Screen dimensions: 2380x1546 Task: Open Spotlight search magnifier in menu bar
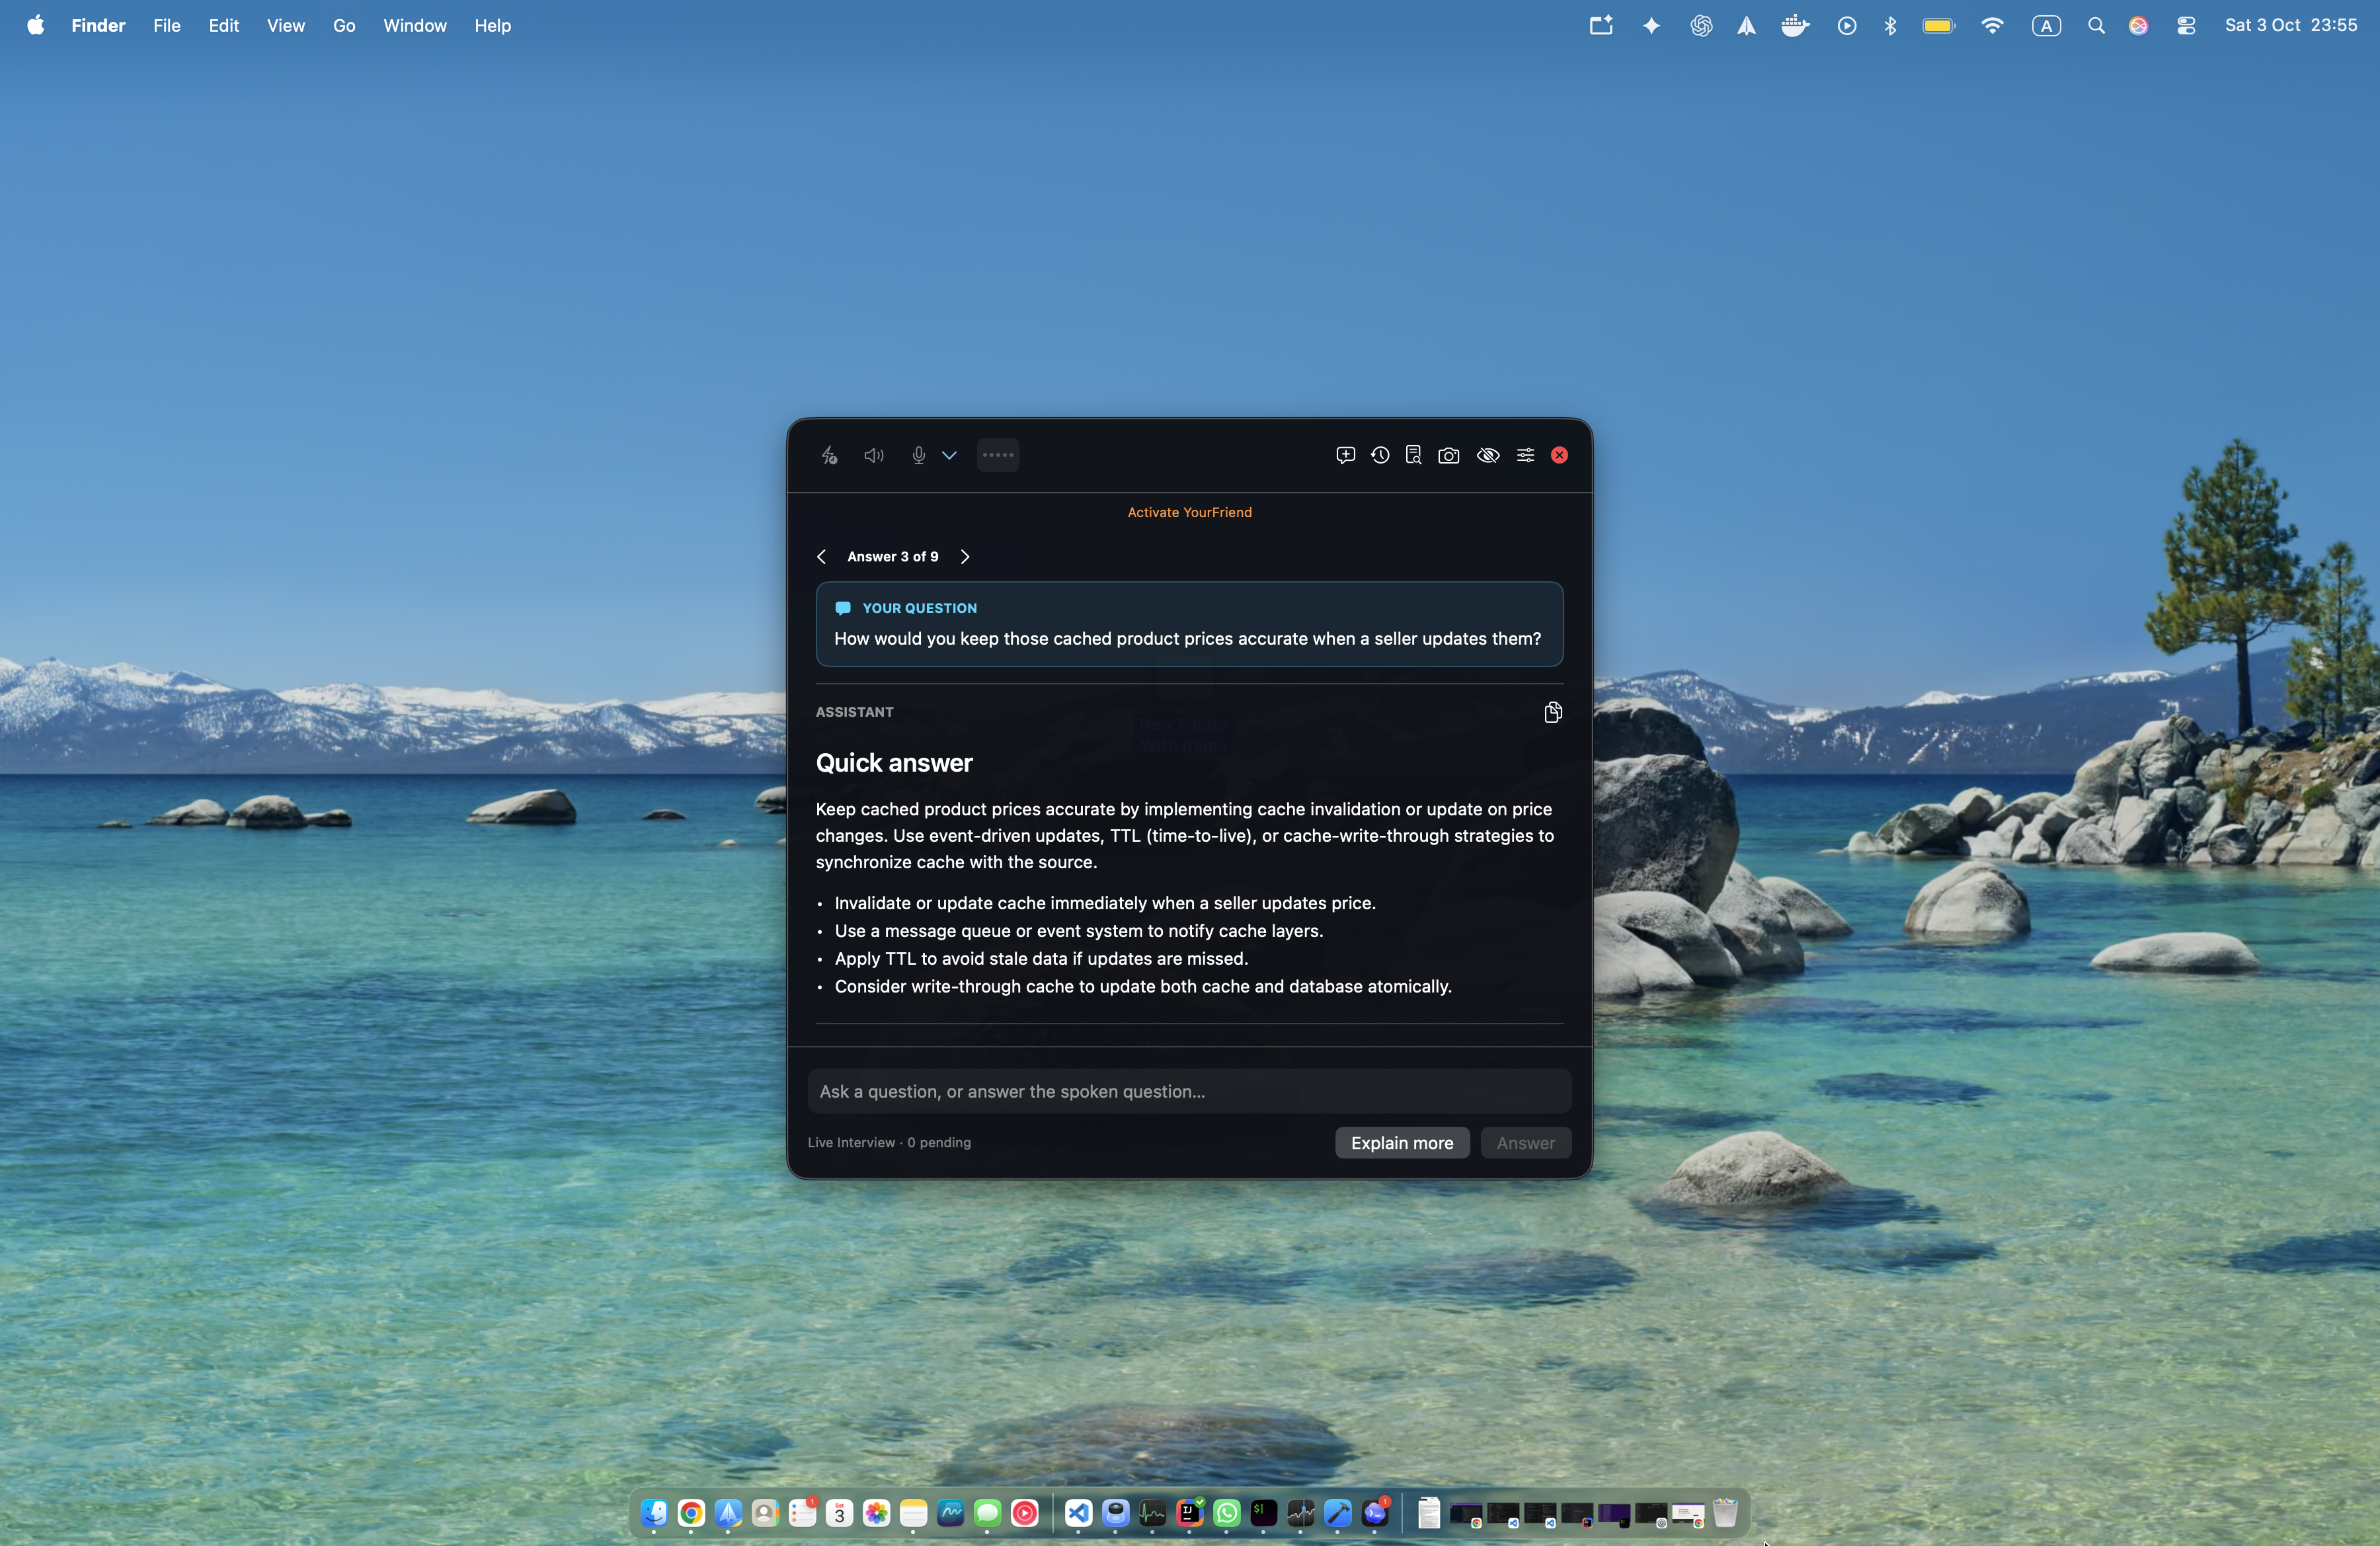pyautogui.click(x=2096, y=25)
